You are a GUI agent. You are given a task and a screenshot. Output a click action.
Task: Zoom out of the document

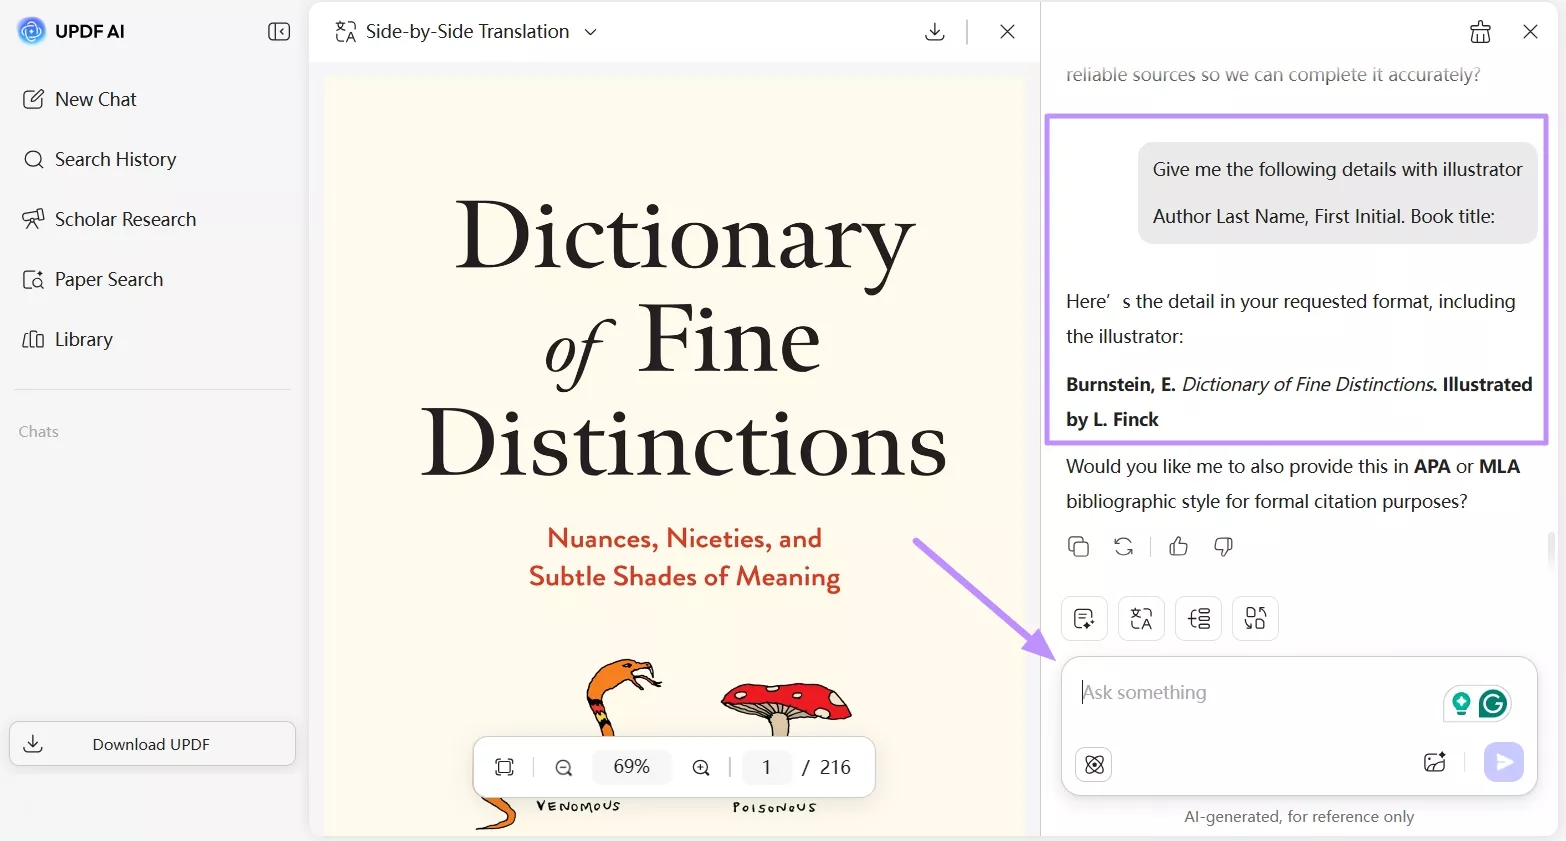coord(564,767)
